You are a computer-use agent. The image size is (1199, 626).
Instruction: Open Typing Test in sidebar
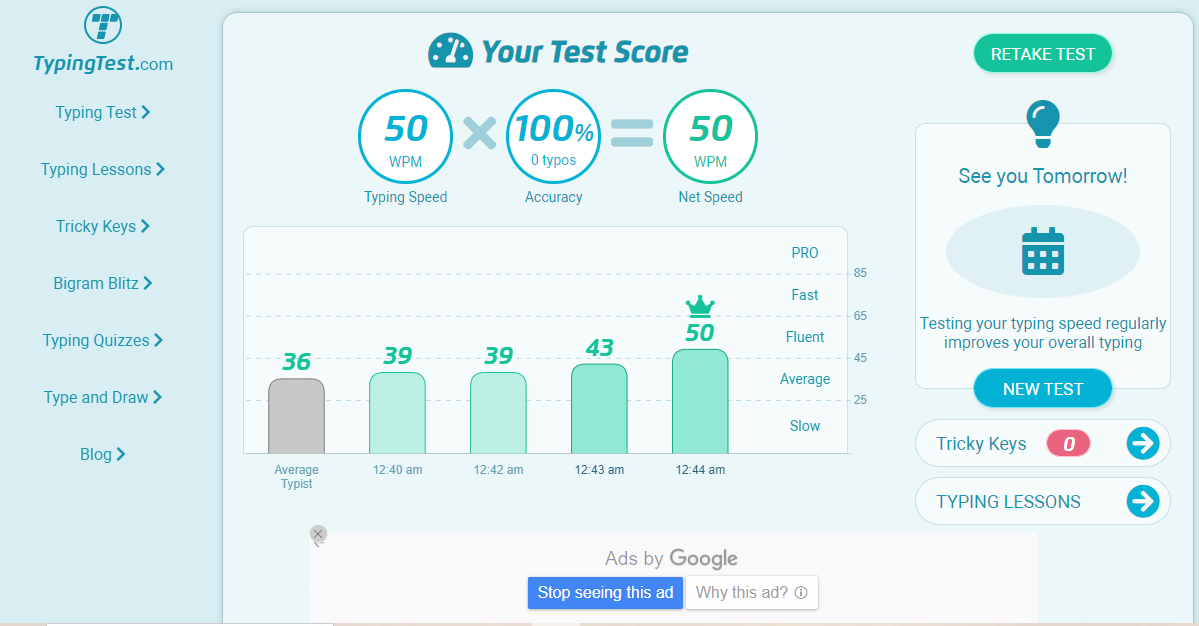coord(102,112)
